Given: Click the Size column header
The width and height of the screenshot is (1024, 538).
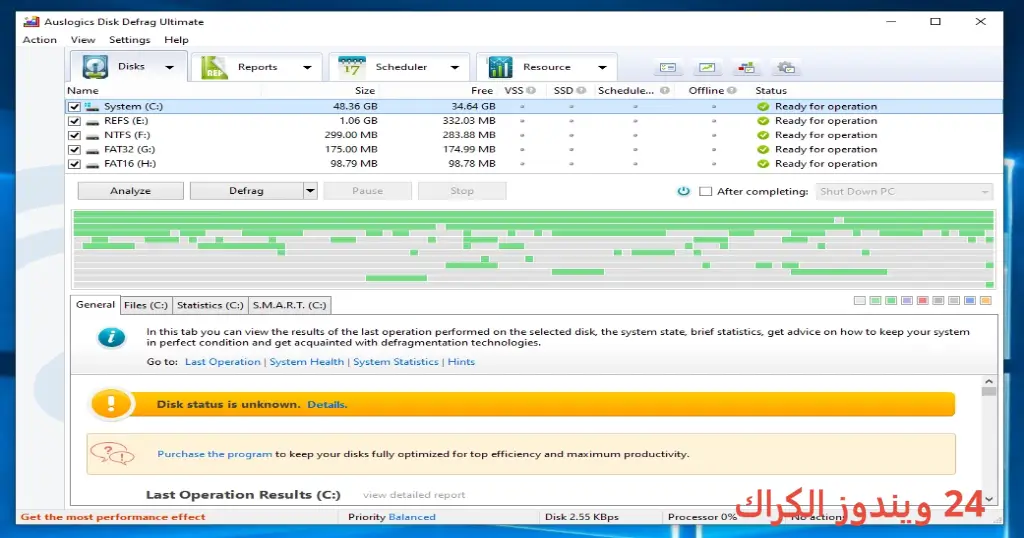Looking at the screenshot, I should click(364, 91).
